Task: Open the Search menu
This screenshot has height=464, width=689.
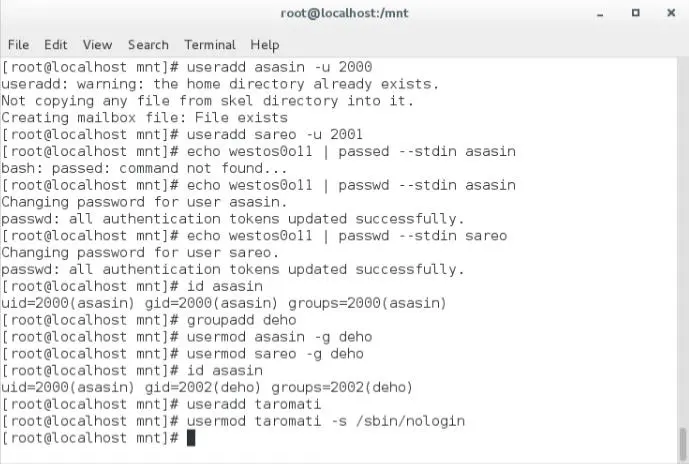Action: (x=148, y=45)
